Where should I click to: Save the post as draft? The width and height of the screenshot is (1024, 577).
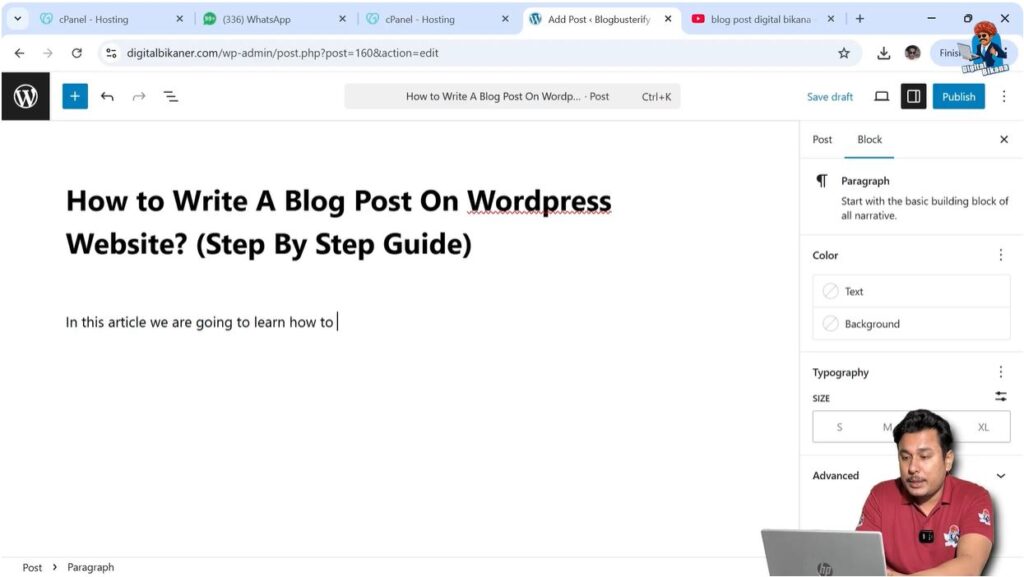click(829, 96)
